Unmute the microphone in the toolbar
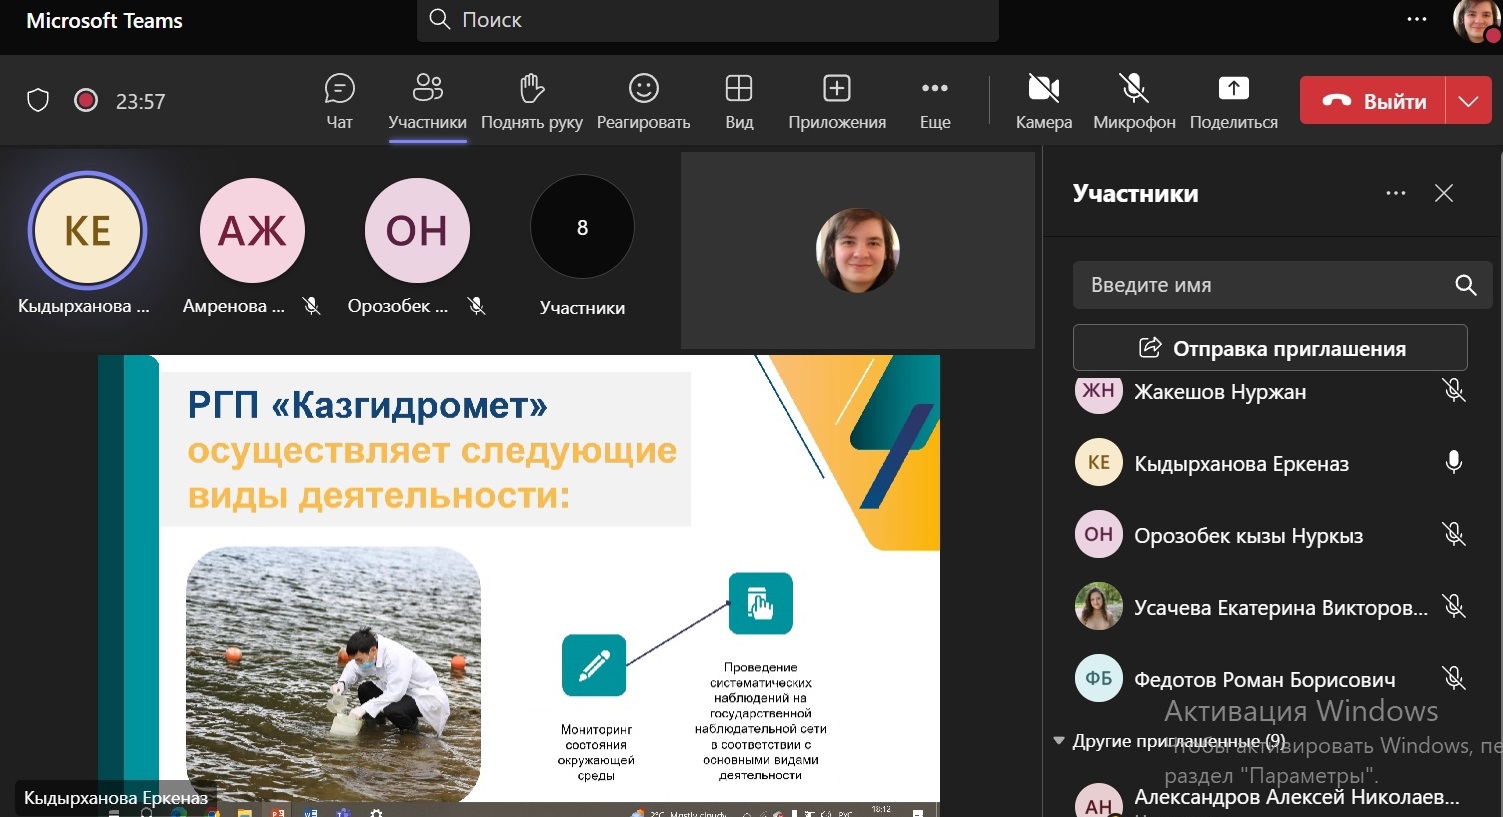Viewport: 1503px width, 817px height. 1134,101
